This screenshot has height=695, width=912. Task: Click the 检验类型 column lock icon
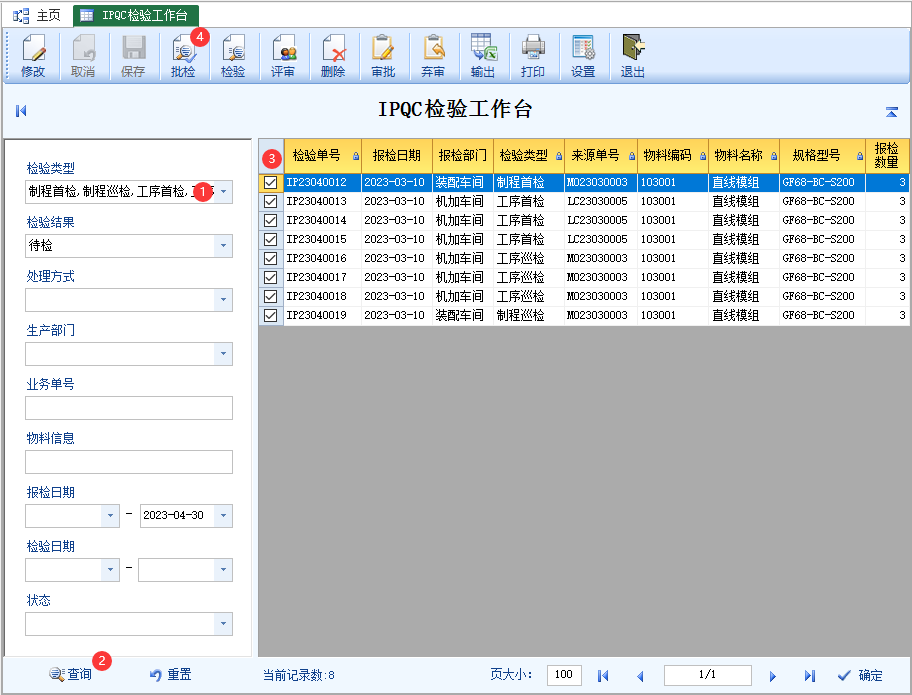(559, 156)
